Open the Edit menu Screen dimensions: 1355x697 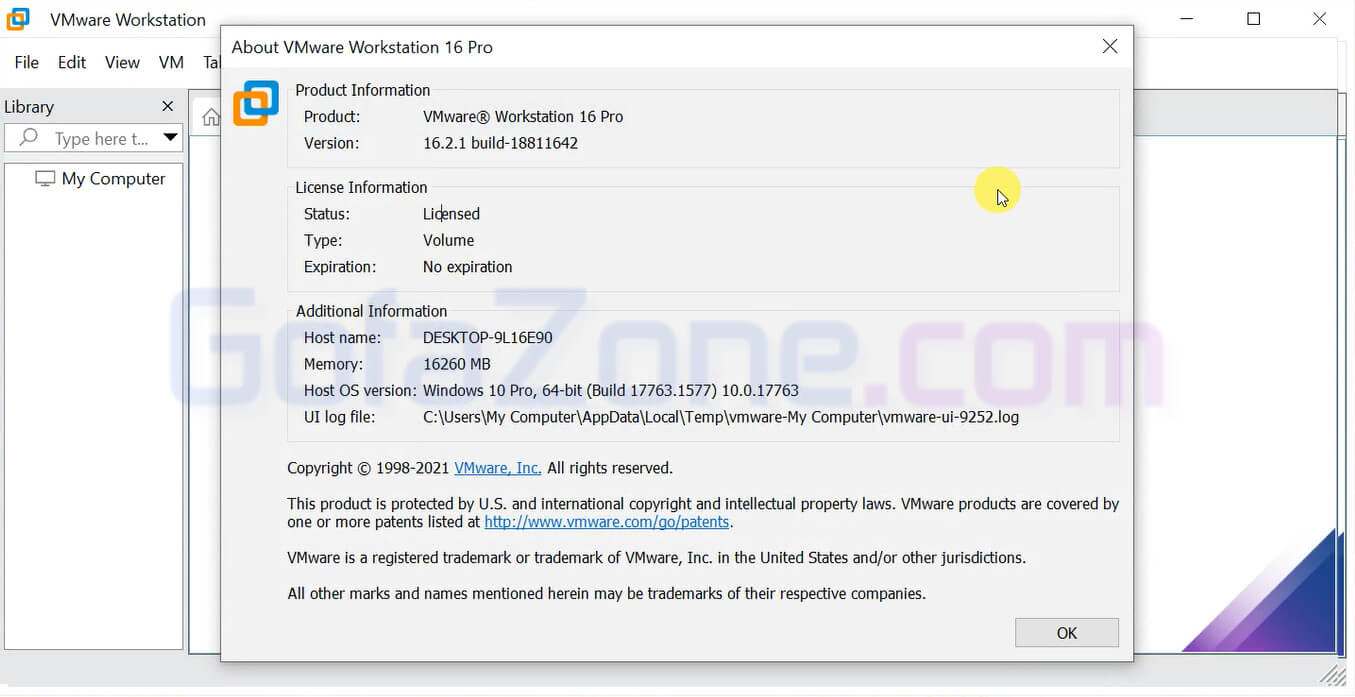pyautogui.click(x=72, y=62)
